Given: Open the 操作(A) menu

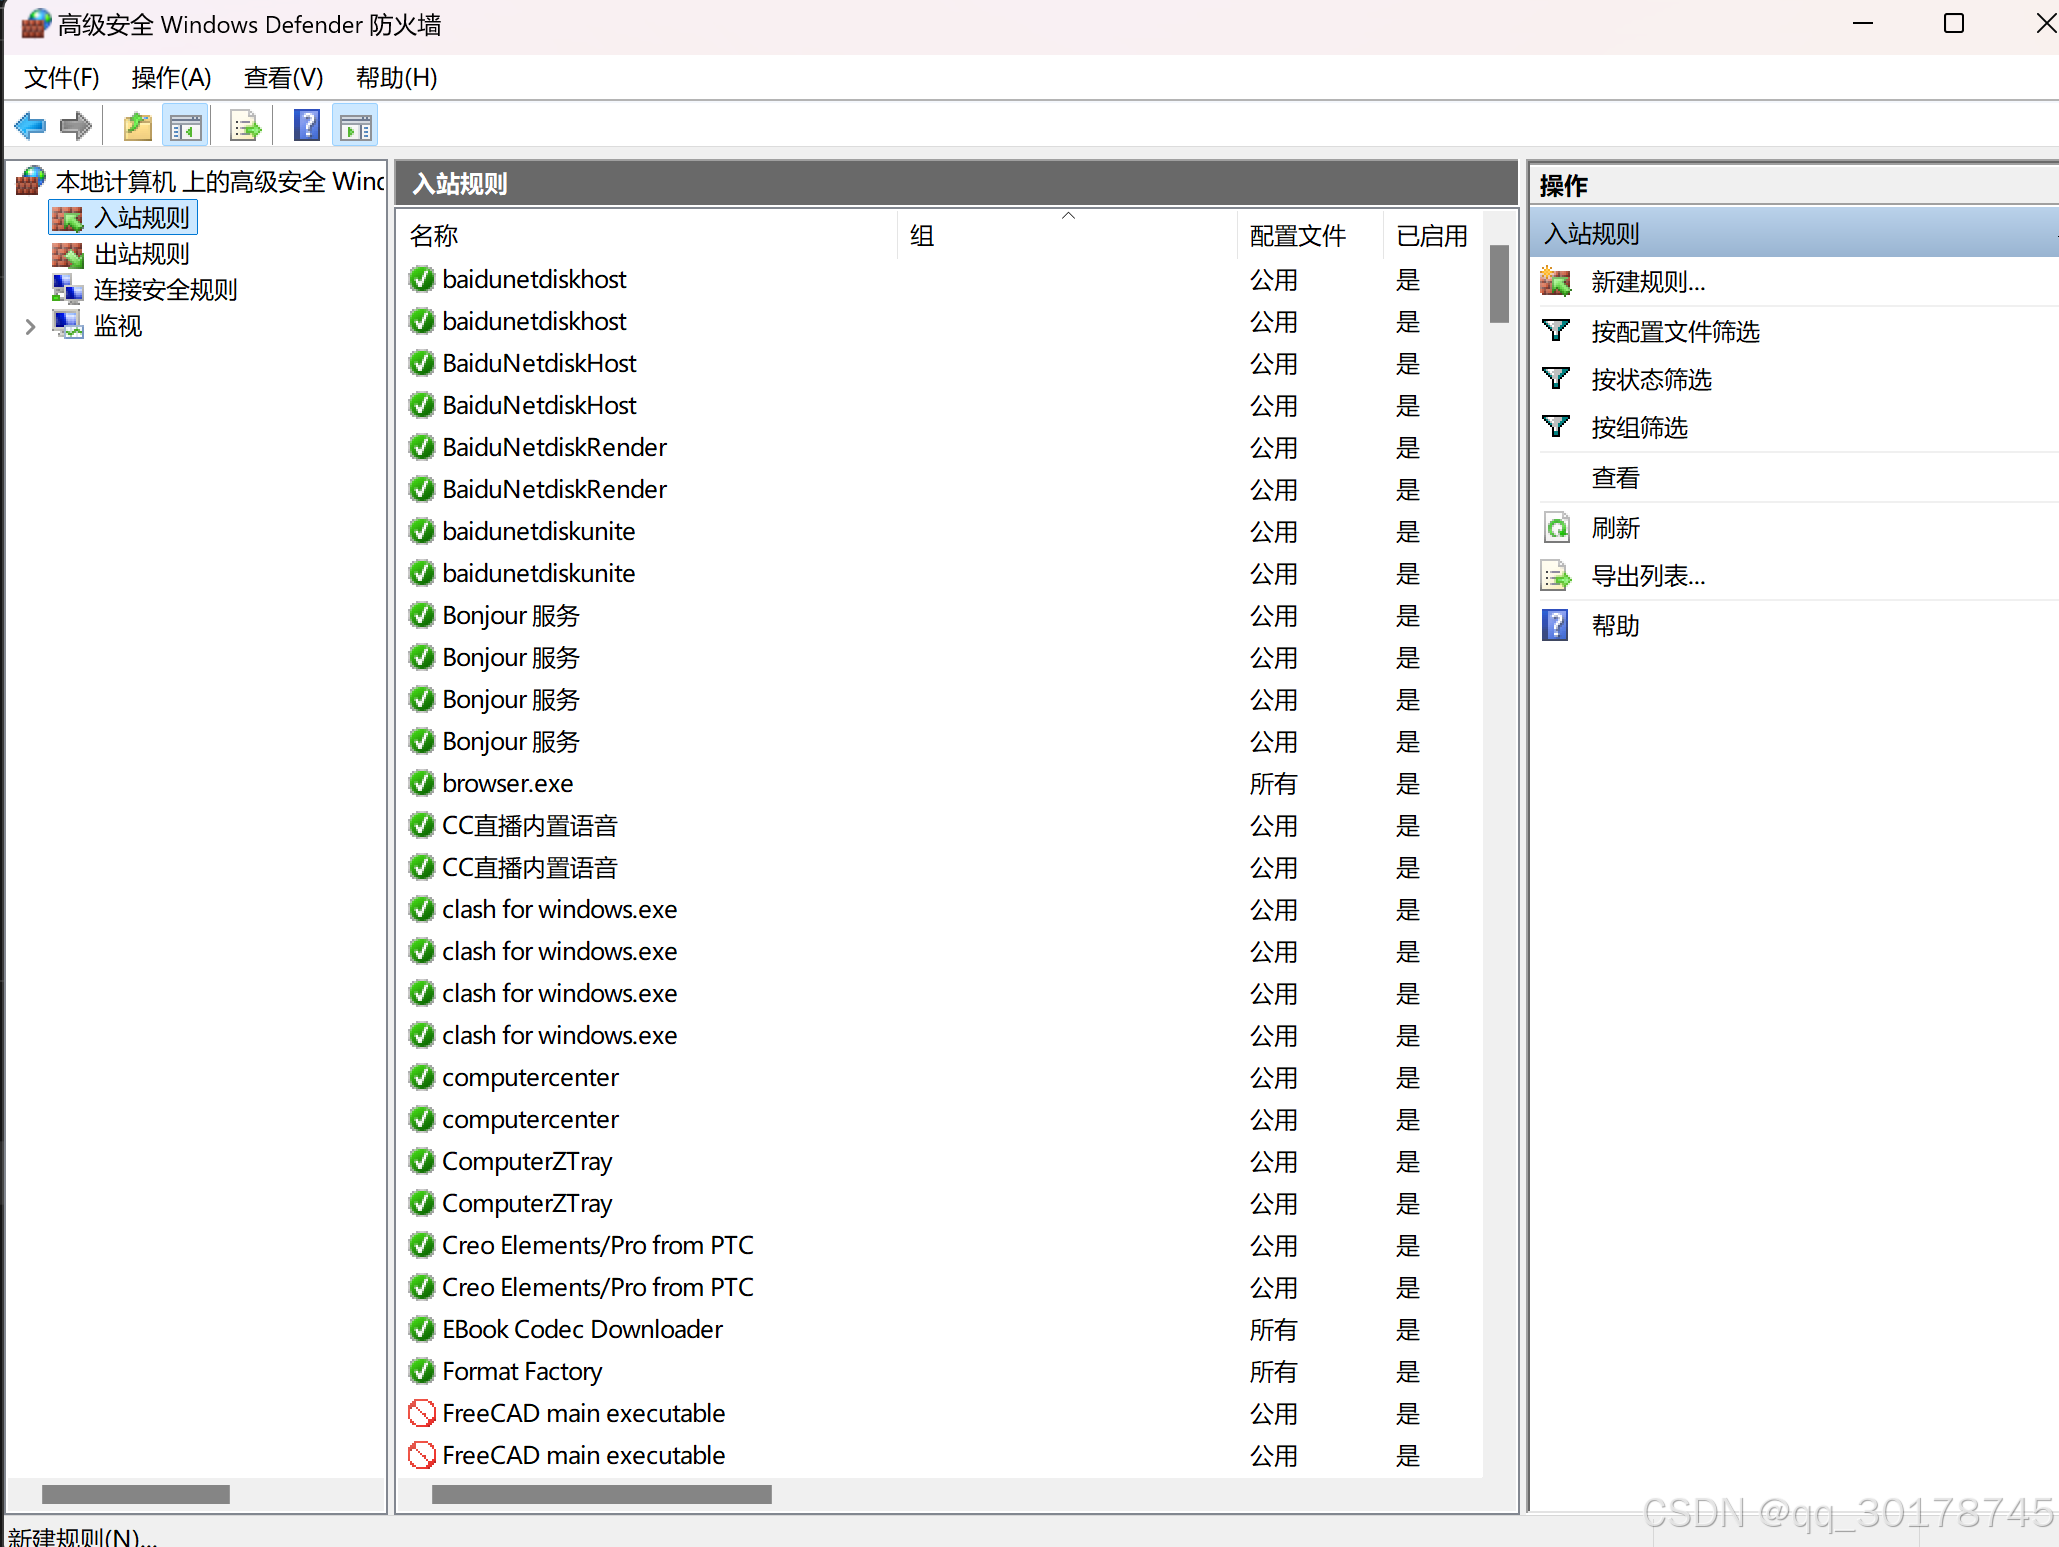Looking at the screenshot, I should coord(171,78).
